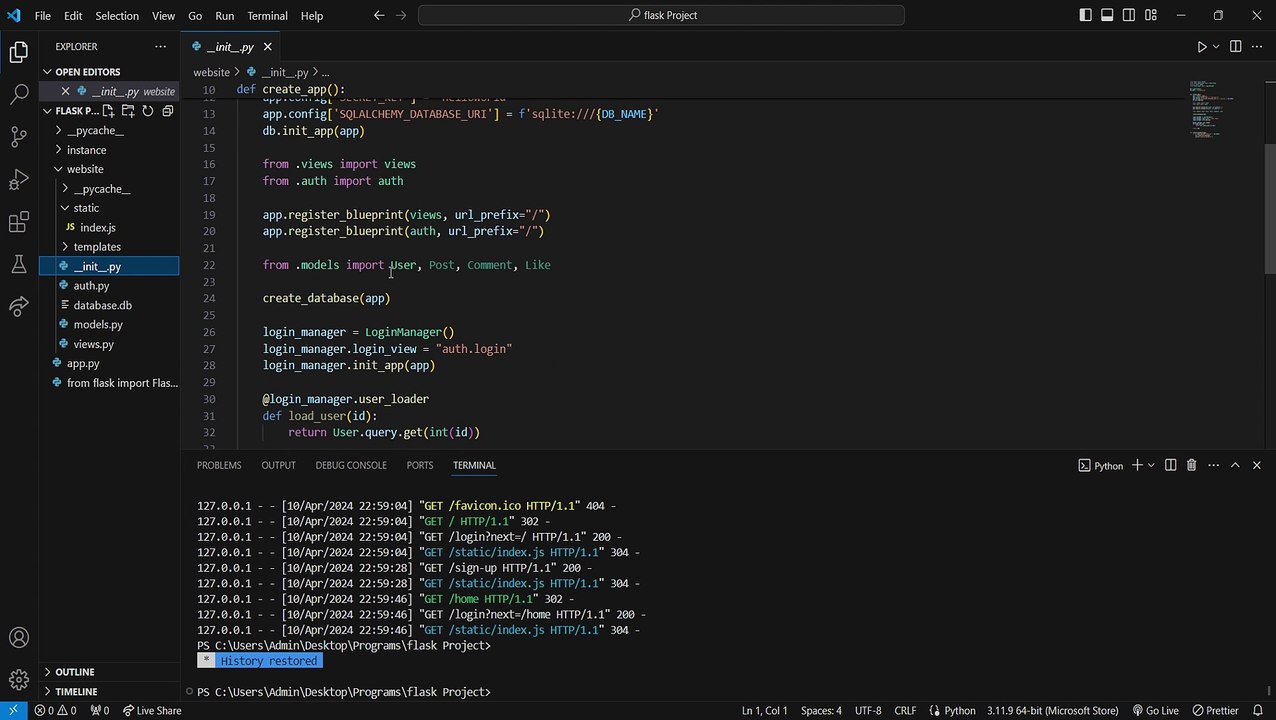Open the Extensions view
This screenshot has height=720, width=1276.
click(19, 222)
